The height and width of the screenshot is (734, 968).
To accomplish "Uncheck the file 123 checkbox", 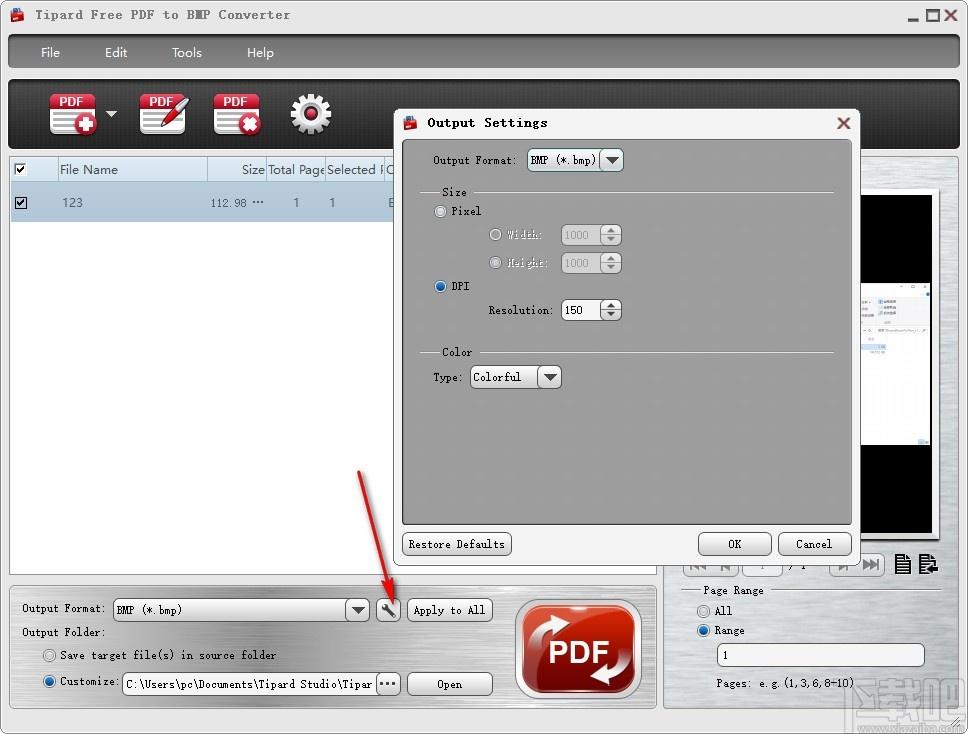I will coord(20,202).
